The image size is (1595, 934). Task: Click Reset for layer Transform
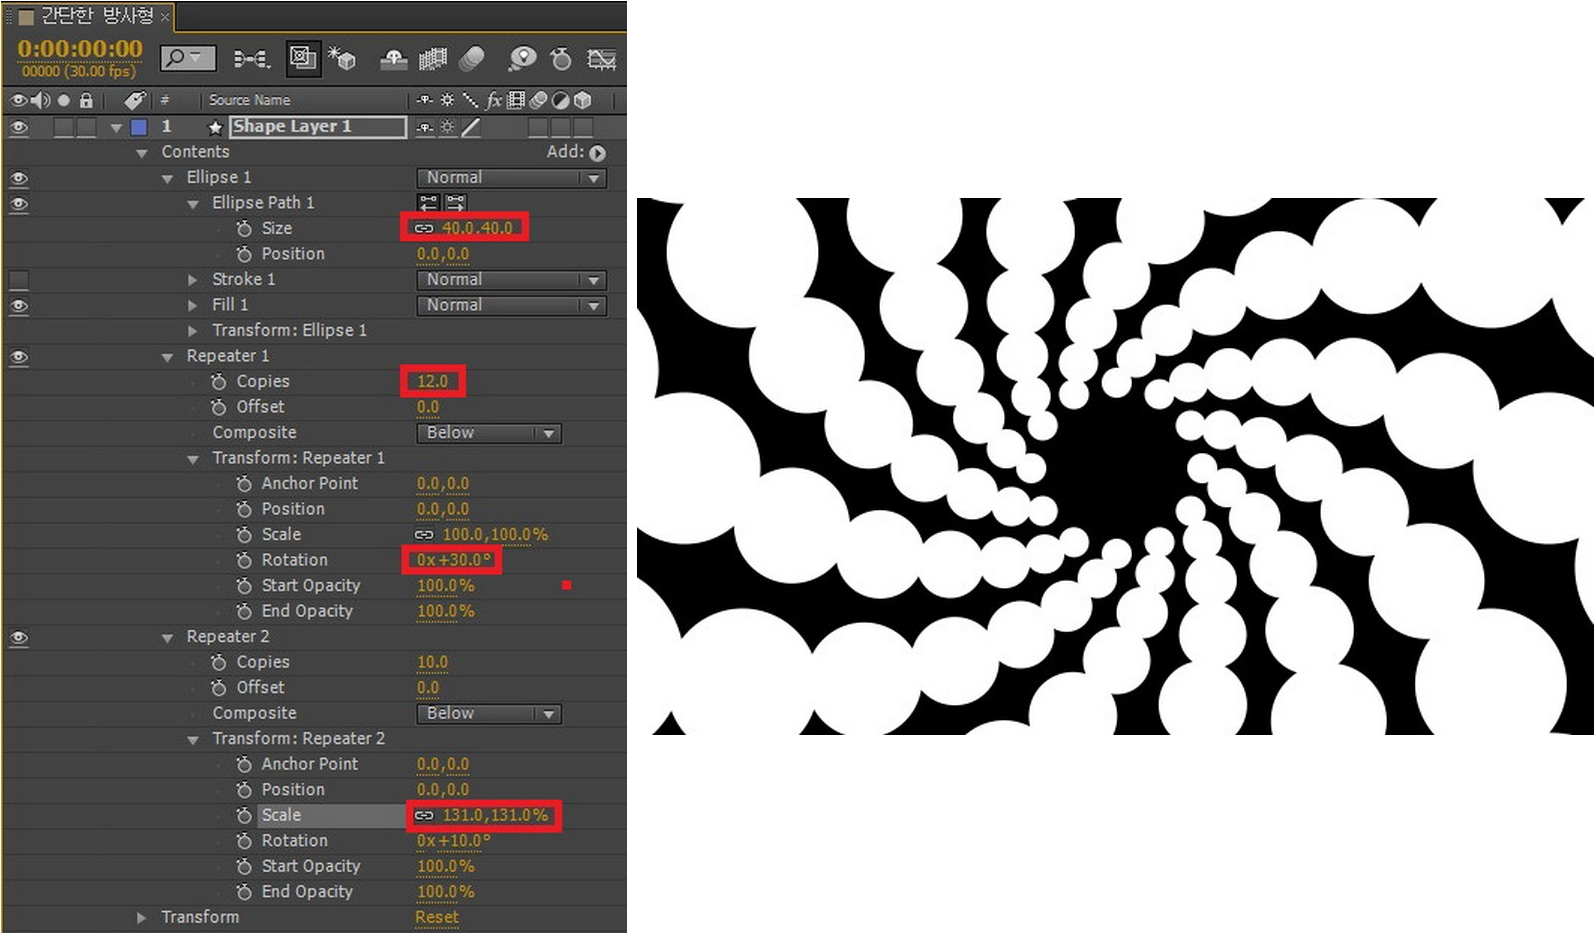437,917
